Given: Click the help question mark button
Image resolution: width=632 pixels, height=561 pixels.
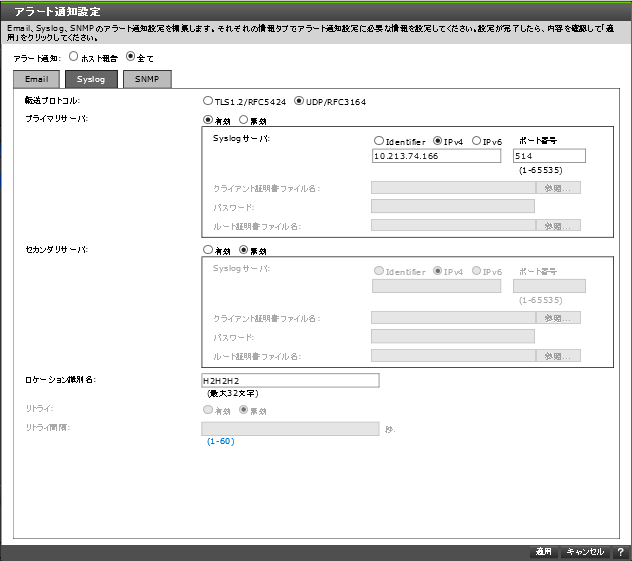Looking at the screenshot, I should [620, 551].
